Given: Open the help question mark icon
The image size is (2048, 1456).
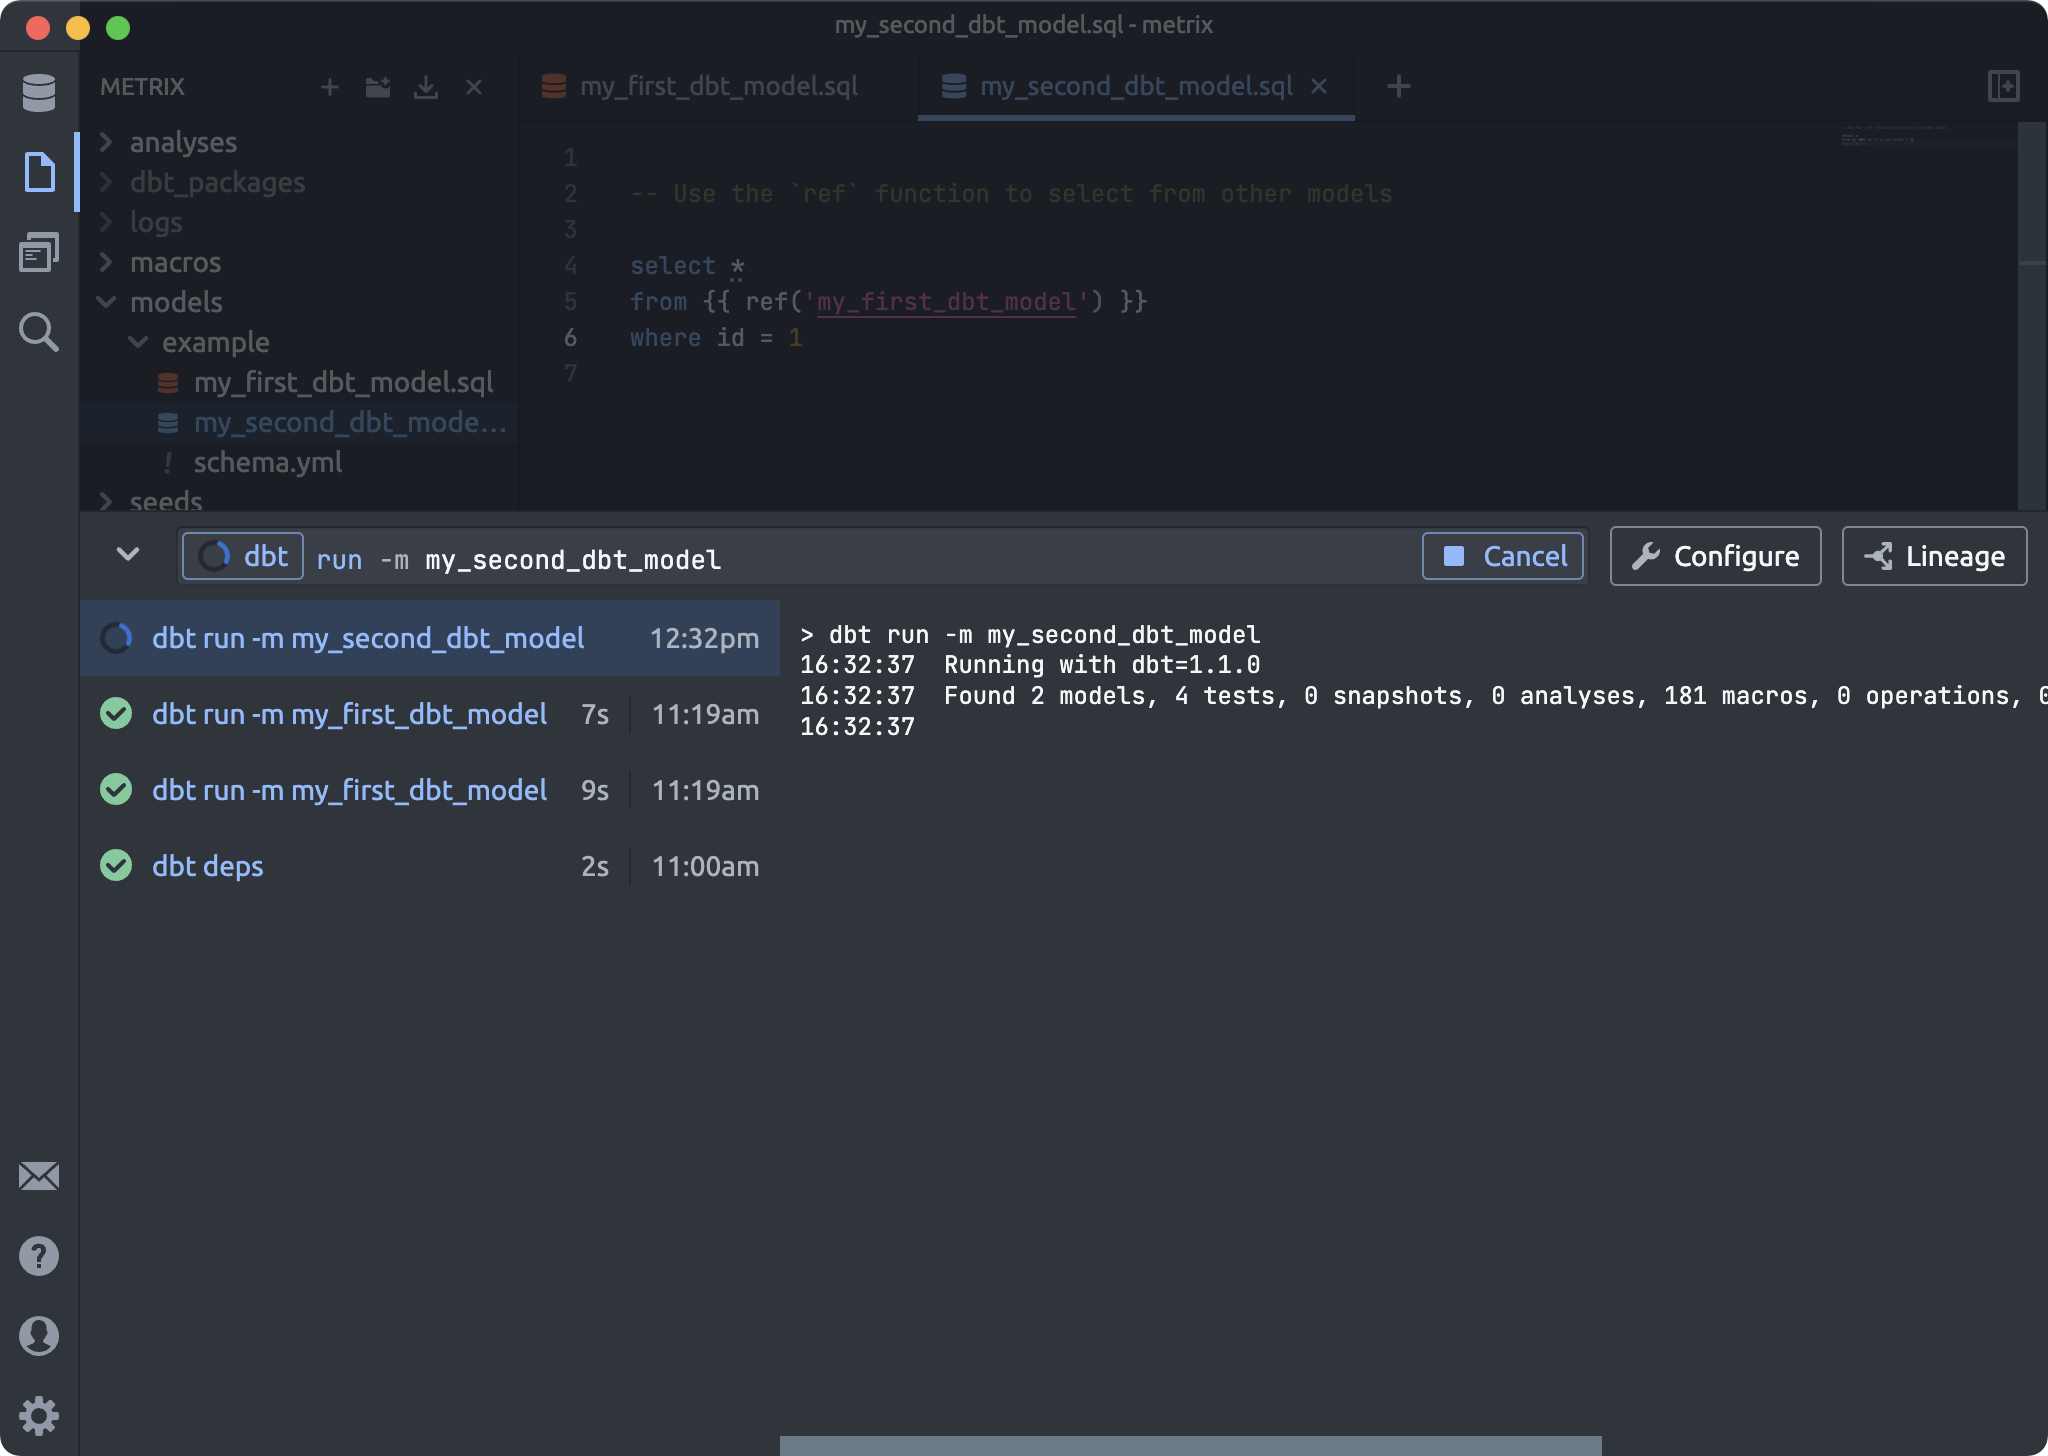Looking at the screenshot, I should (x=39, y=1256).
